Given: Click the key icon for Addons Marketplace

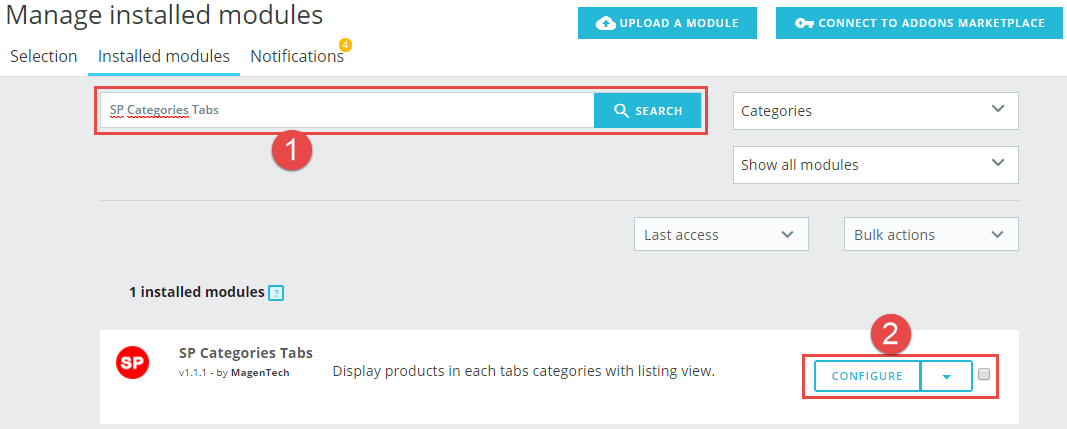Looking at the screenshot, I should (803, 23).
